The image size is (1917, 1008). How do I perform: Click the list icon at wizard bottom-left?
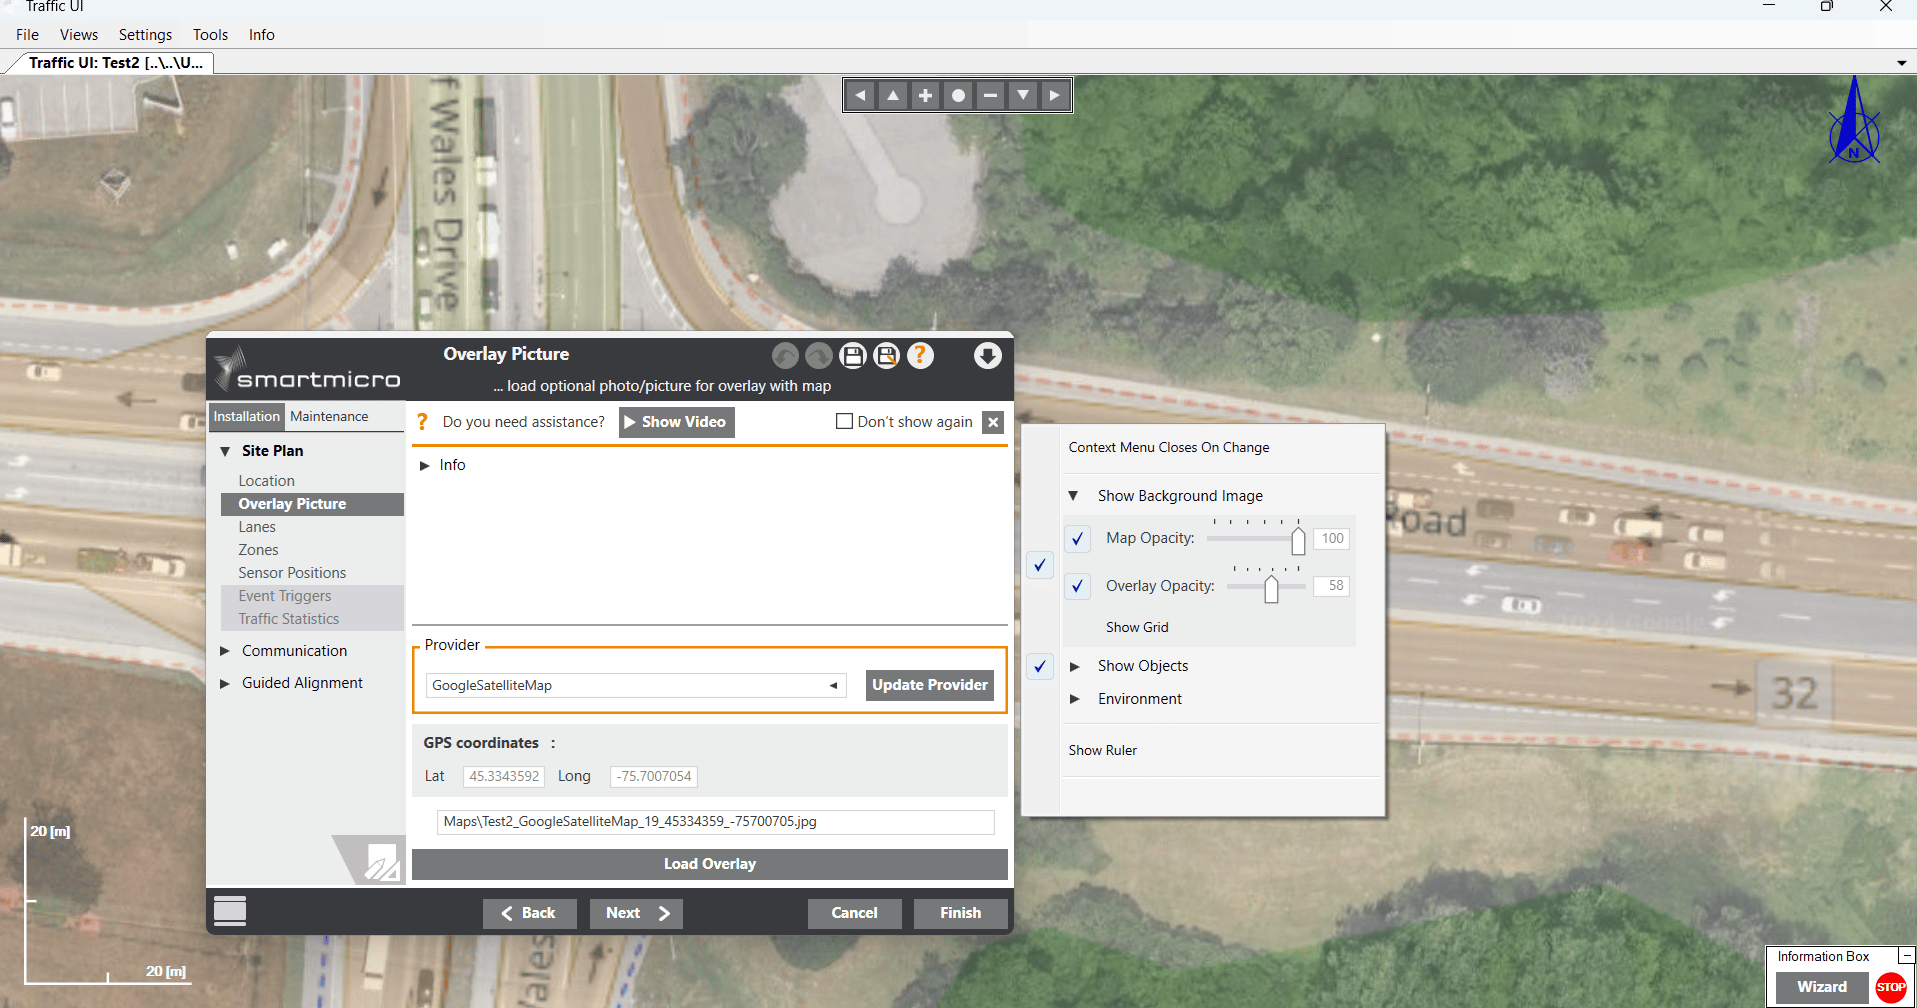pos(230,911)
